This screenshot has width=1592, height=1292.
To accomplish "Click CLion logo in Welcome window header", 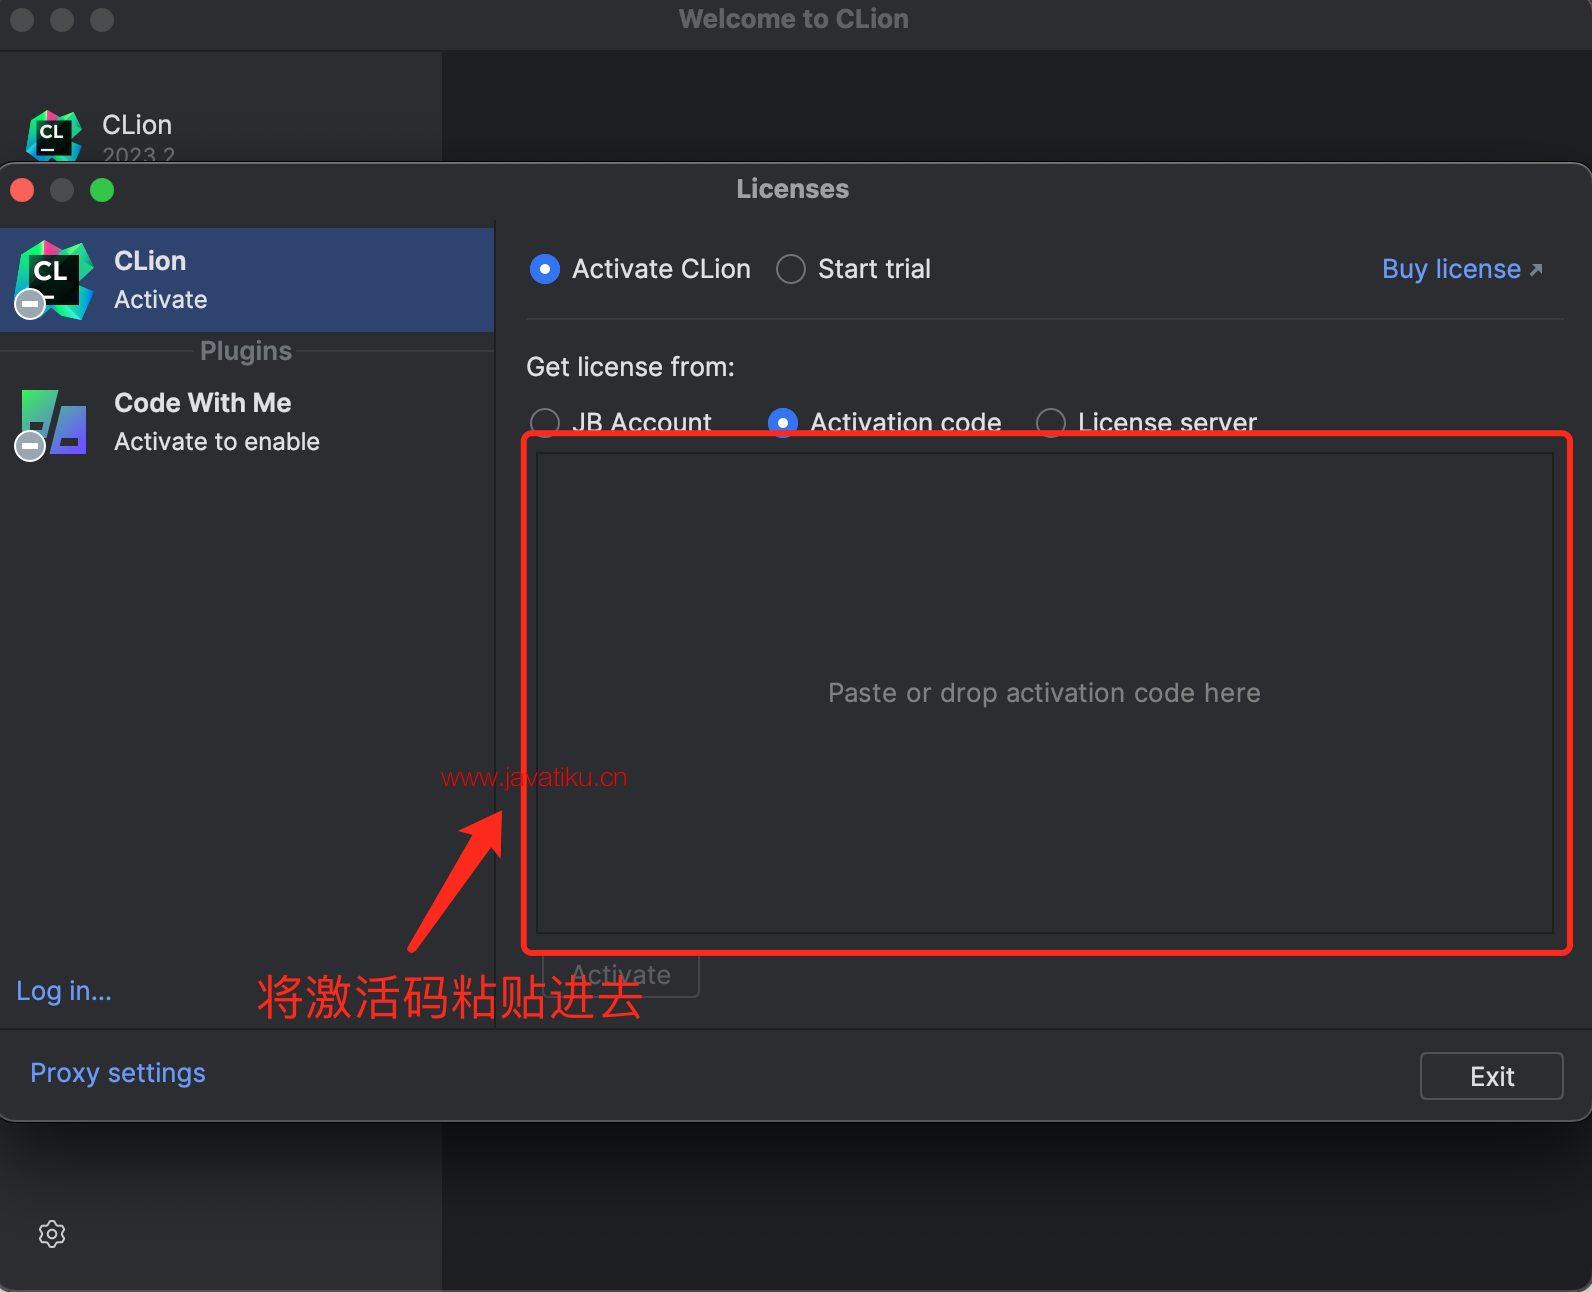I will click(54, 136).
